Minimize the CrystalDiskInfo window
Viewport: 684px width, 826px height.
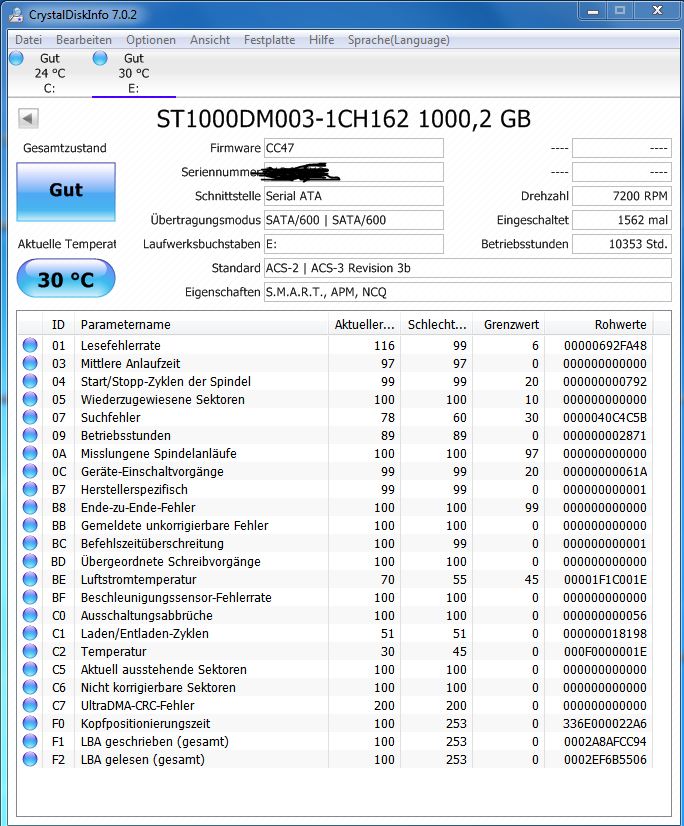593,11
